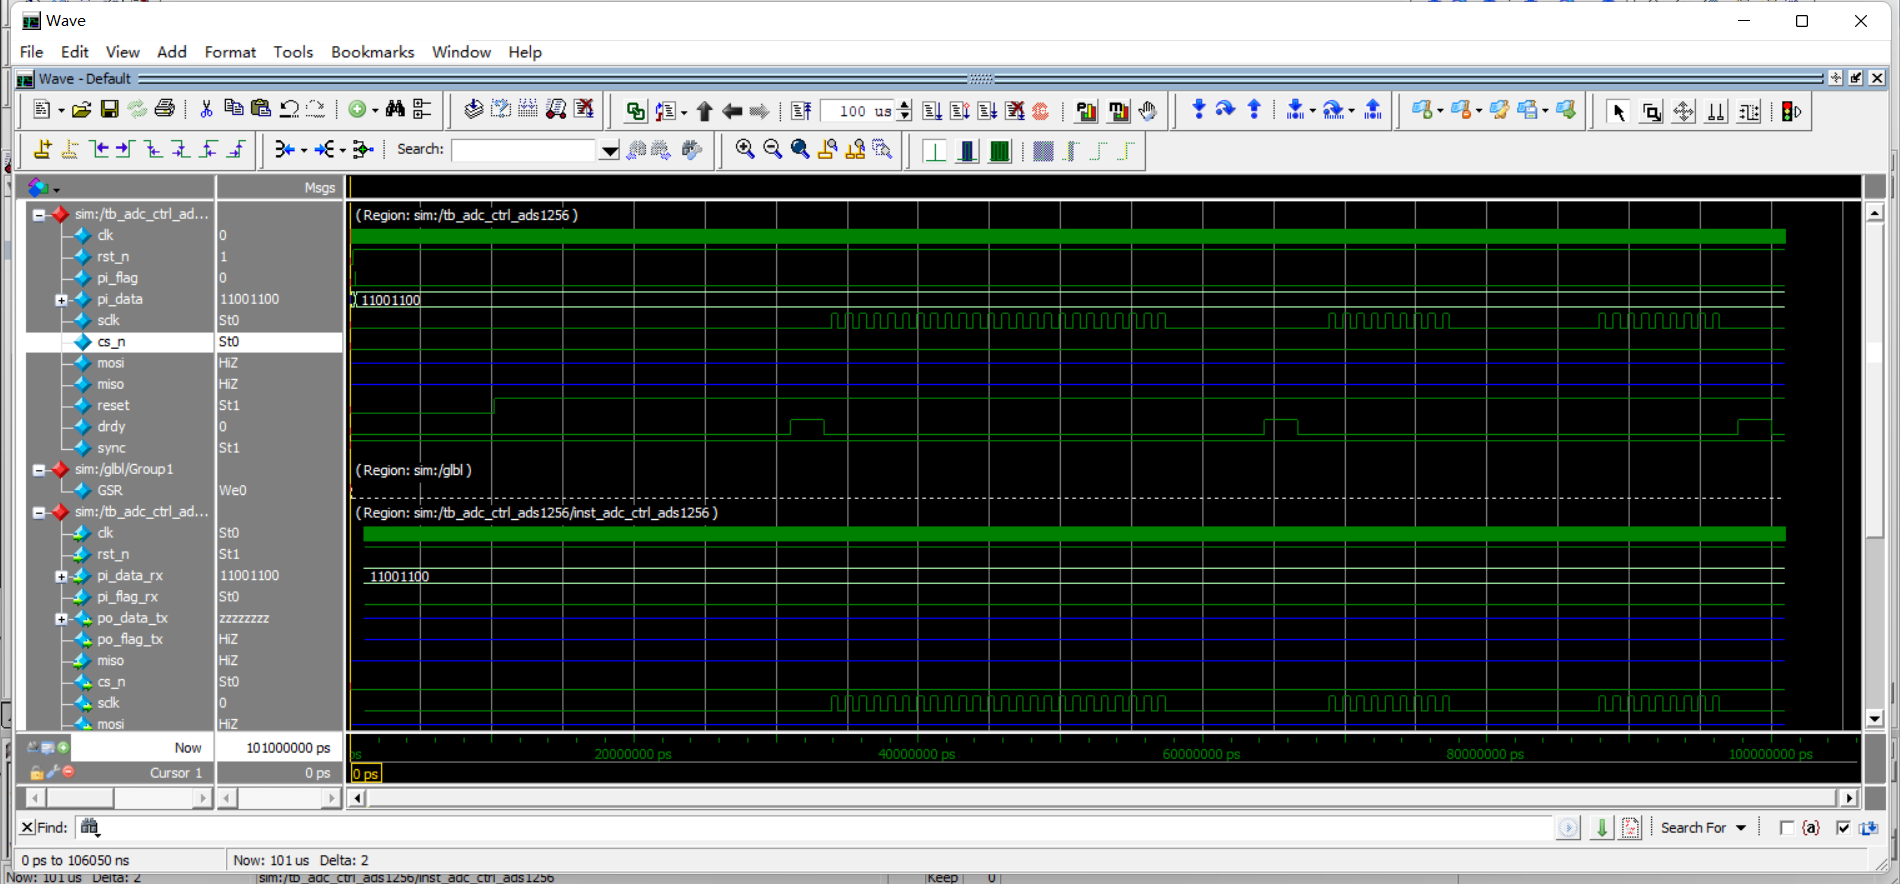Open Find with the binoculars icon
1900x884 pixels.
pyautogui.click(x=395, y=109)
